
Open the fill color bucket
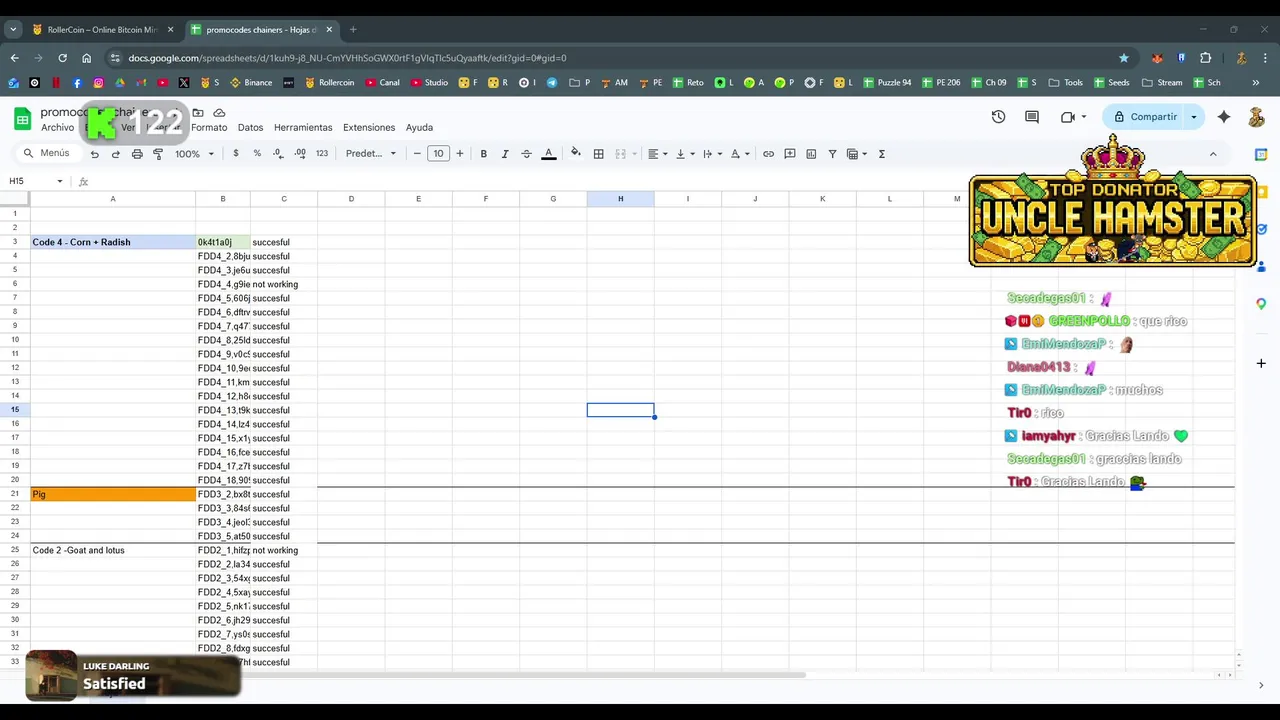(575, 154)
